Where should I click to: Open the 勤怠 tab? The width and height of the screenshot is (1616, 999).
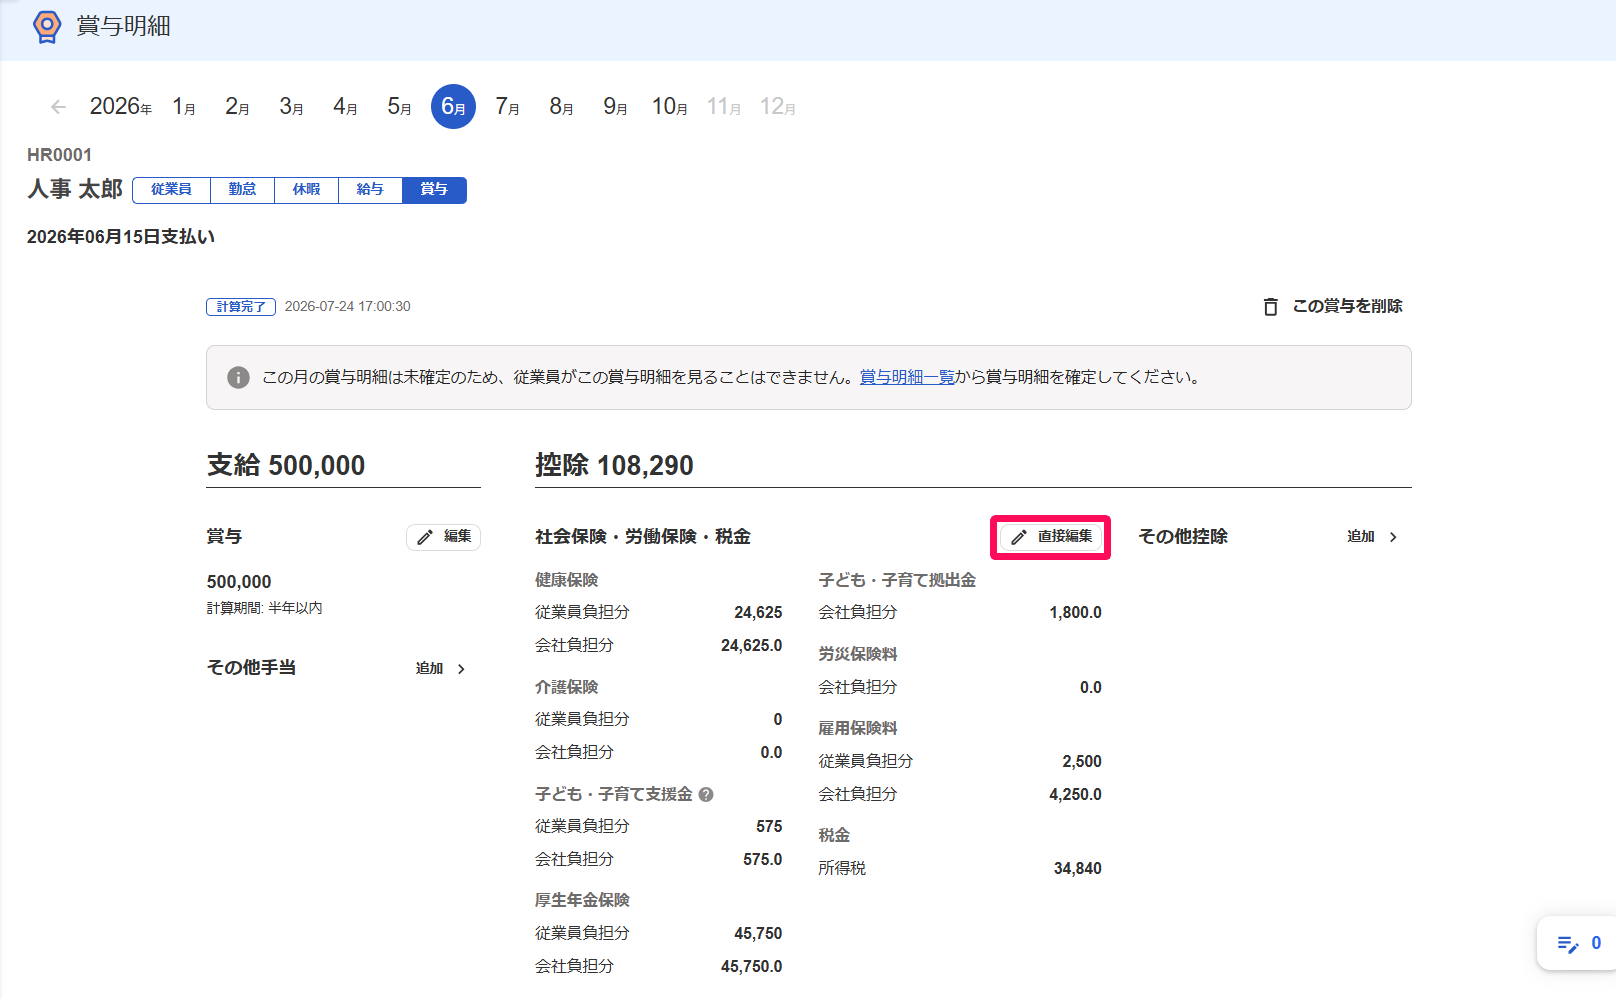pyautogui.click(x=242, y=190)
